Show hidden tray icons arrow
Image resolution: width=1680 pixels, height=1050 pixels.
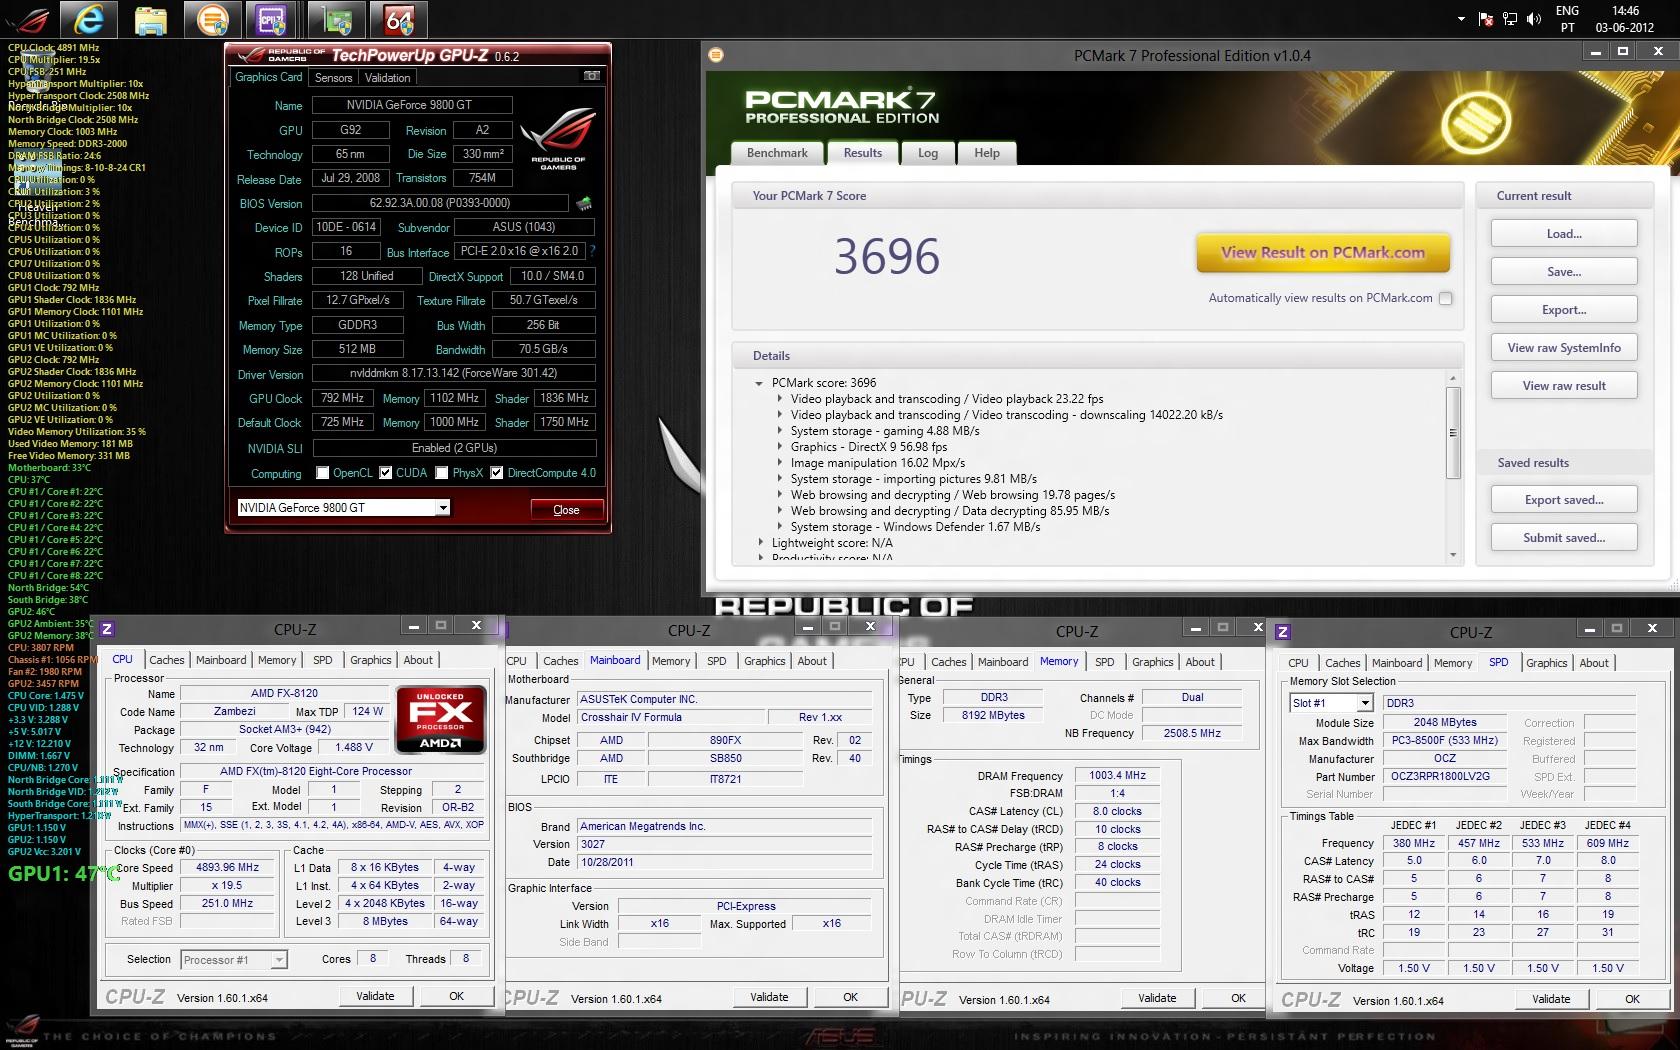point(1461,19)
